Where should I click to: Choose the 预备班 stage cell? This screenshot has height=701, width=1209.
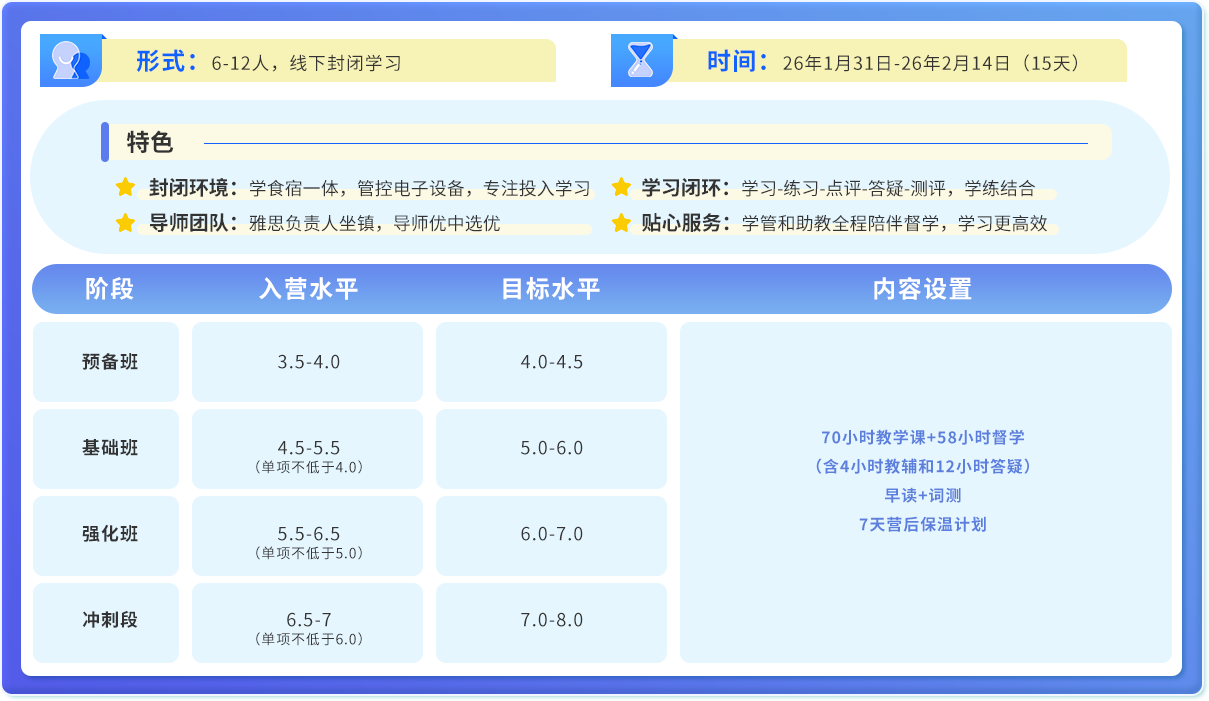109,362
